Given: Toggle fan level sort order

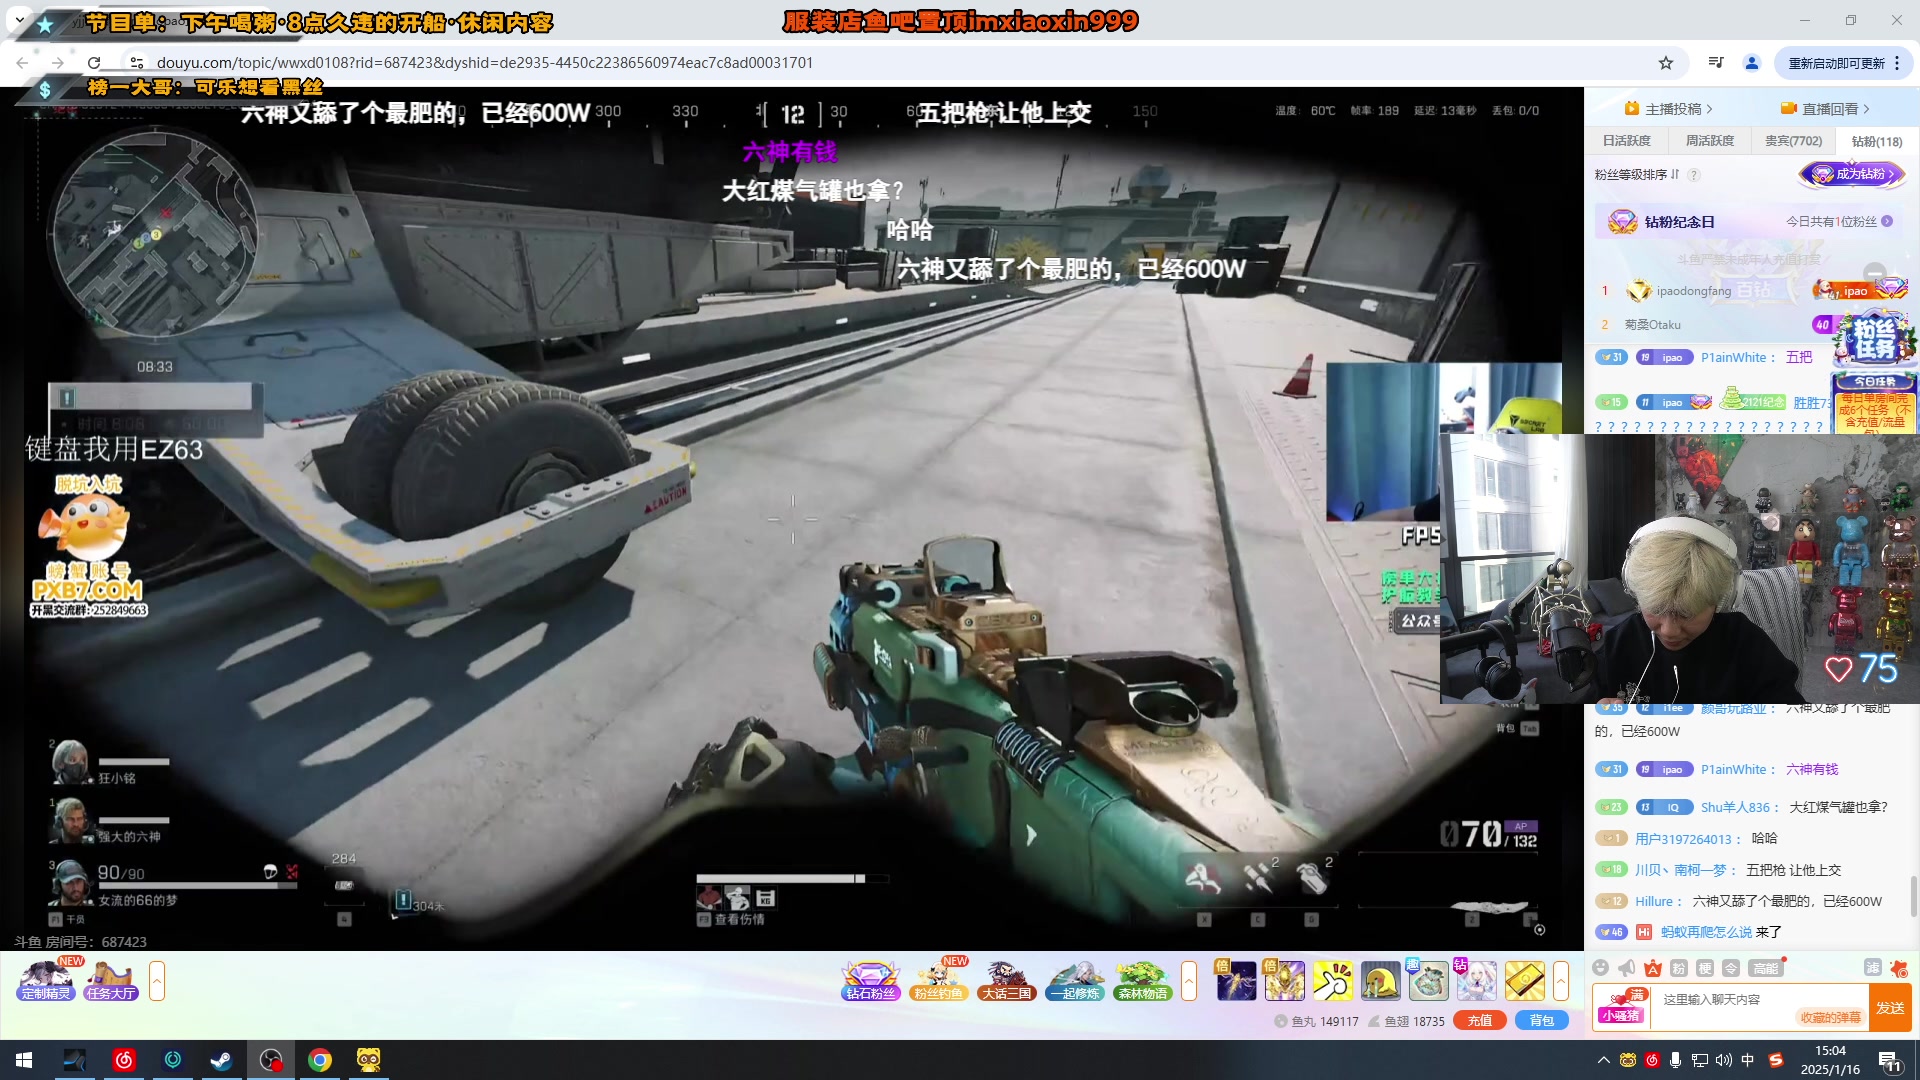Looking at the screenshot, I should coord(1637,174).
